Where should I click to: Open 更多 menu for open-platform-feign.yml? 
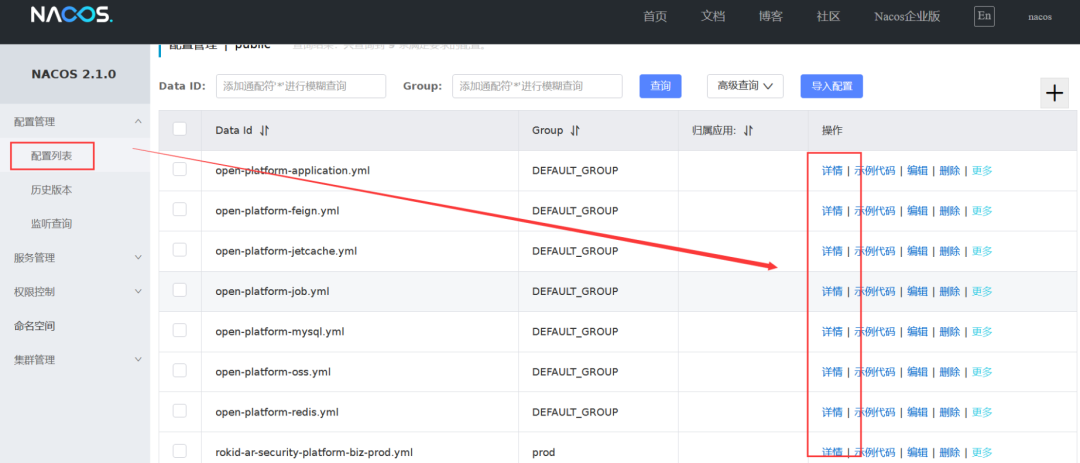click(x=982, y=211)
